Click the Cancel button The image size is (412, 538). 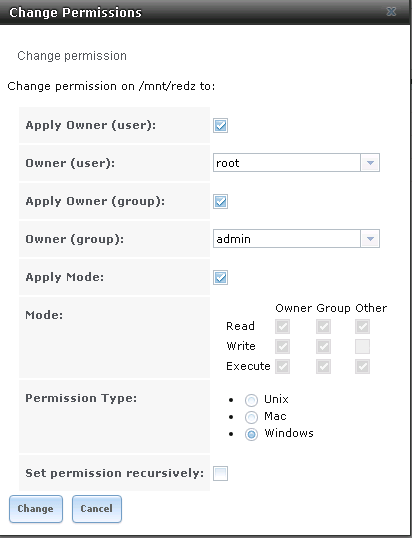pos(97,509)
